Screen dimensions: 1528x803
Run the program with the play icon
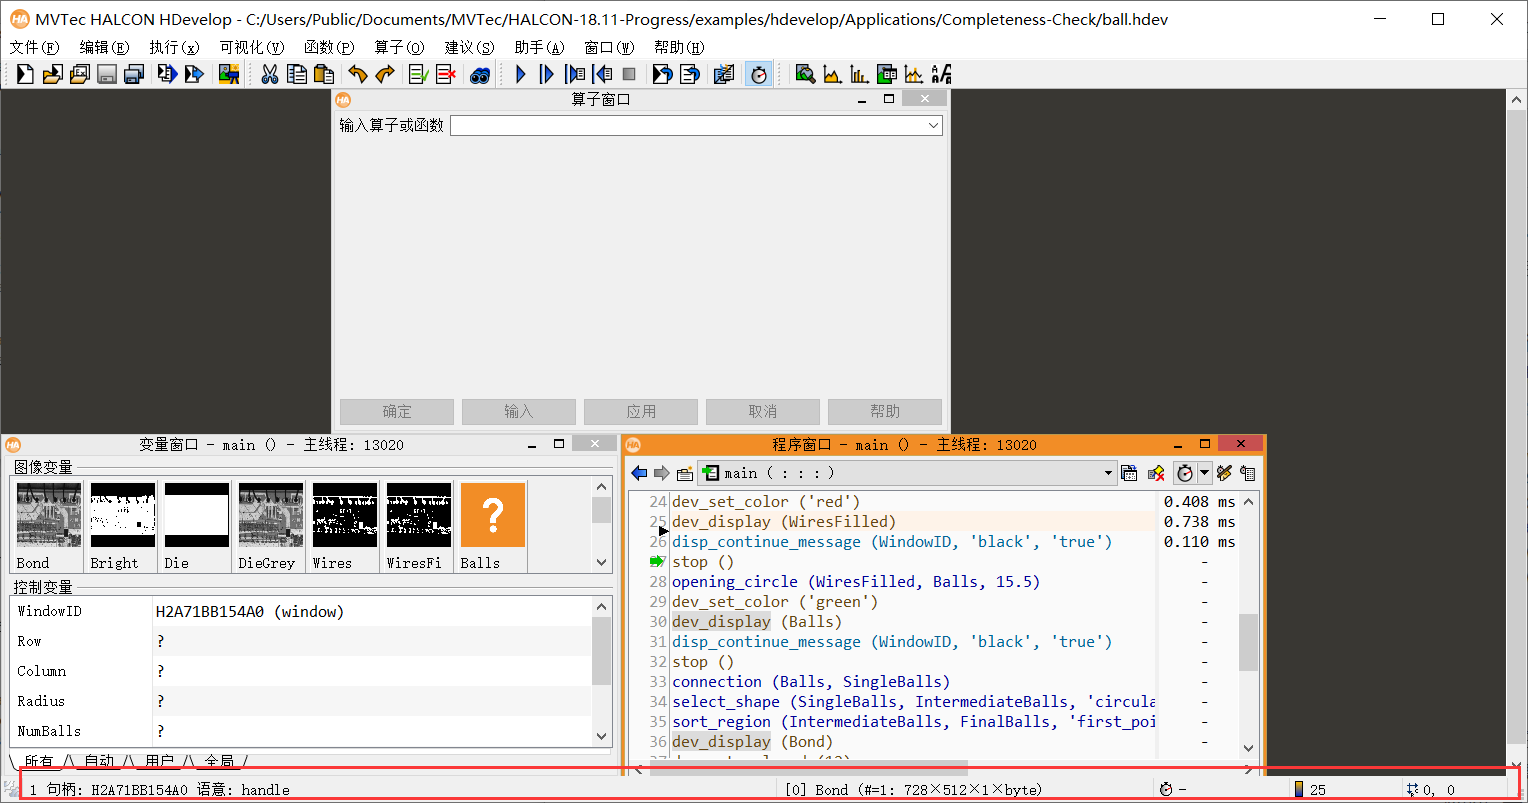point(520,74)
